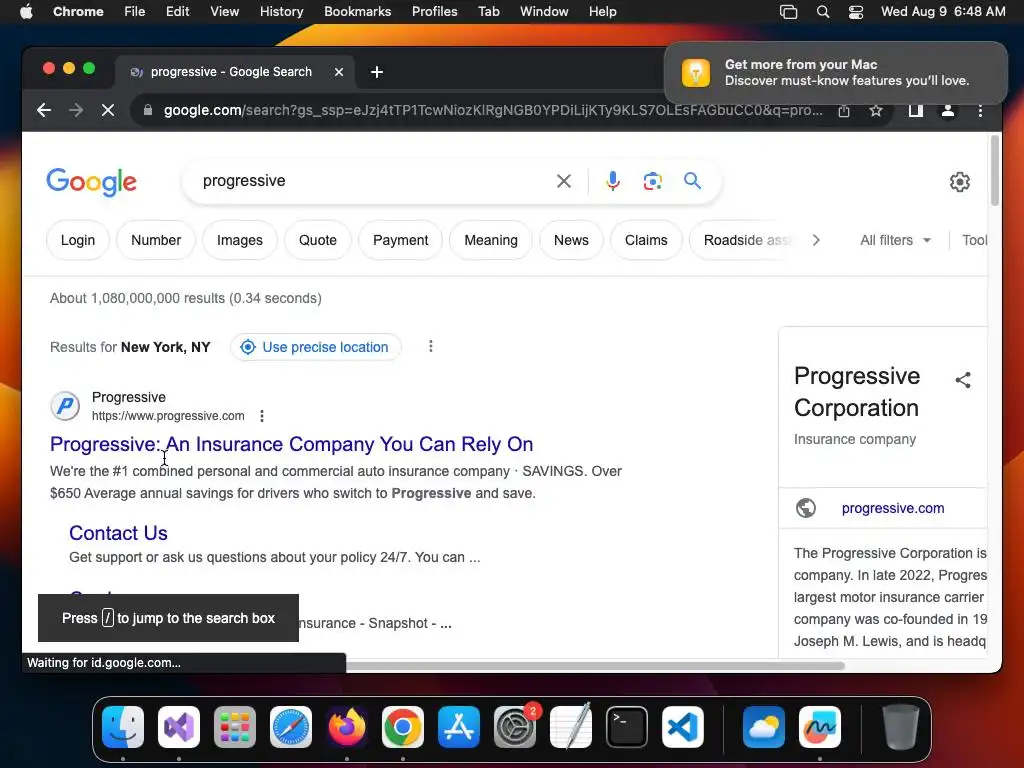This screenshot has width=1024, height=768.
Task: Open Visual Studio Code from the Dock
Action: 682,727
